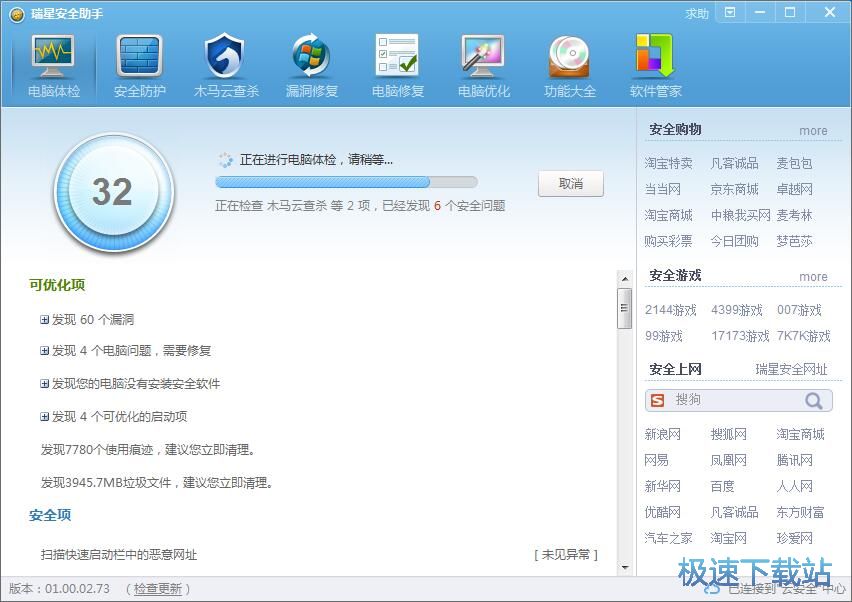
Task: Click the 检查更新 link
Action: click(158, 589)
